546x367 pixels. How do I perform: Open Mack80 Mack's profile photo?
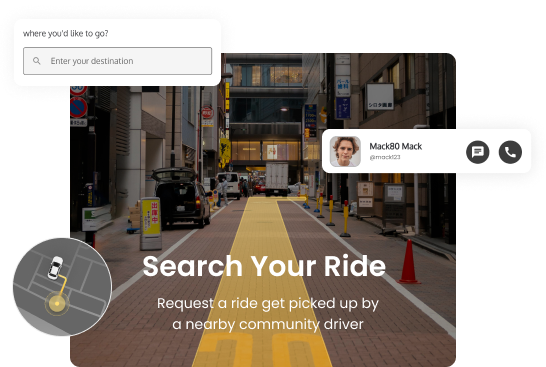coord(345,151)
